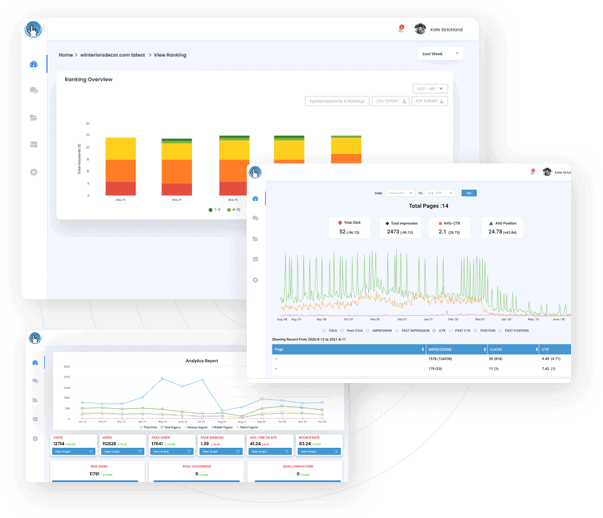Open the dashboard icon in the Ranking panel sidebar
The image size is (603, 518).
(x=34, y=65)
